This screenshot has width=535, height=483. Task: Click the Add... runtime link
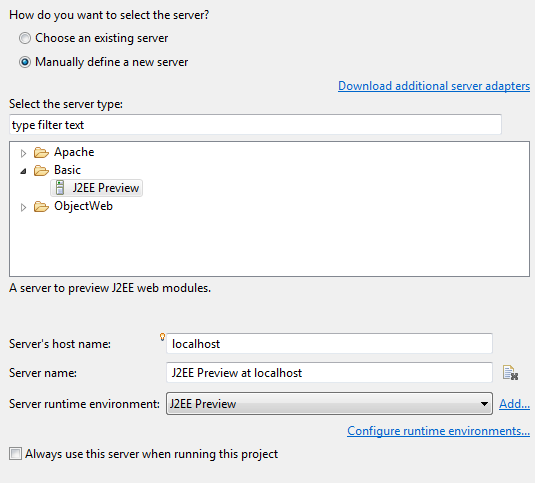click(x=514, y=404)
